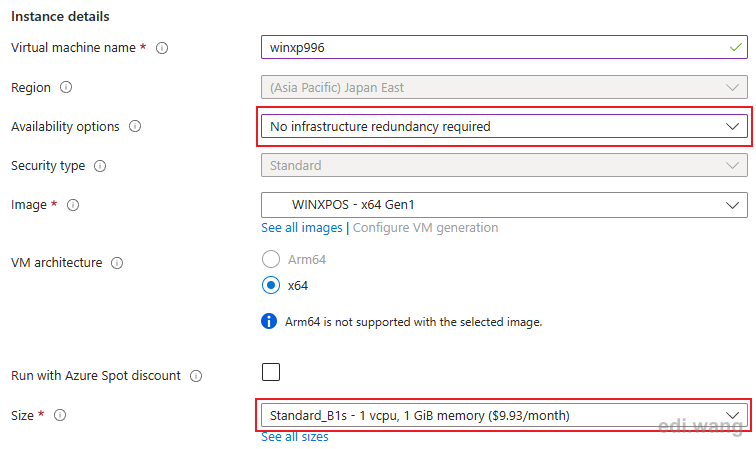Enable Run with Azure Spot discount checkbox
The height and width of the screenshot is (449, 756).
point(271,372)
